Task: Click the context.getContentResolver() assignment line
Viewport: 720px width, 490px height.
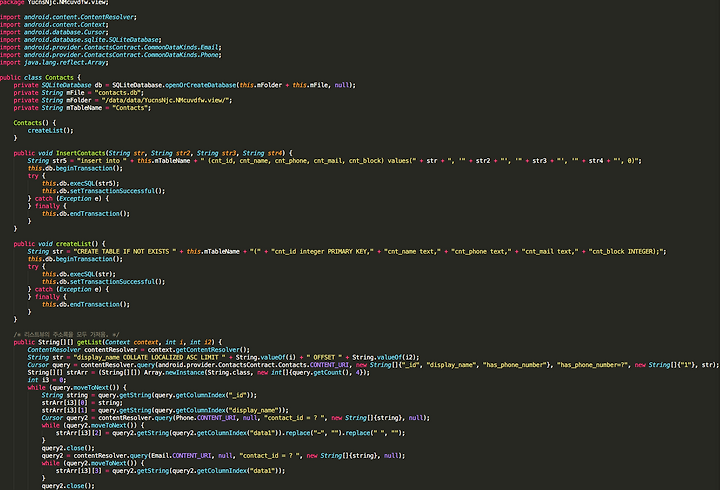Action: tap(139, 349)
